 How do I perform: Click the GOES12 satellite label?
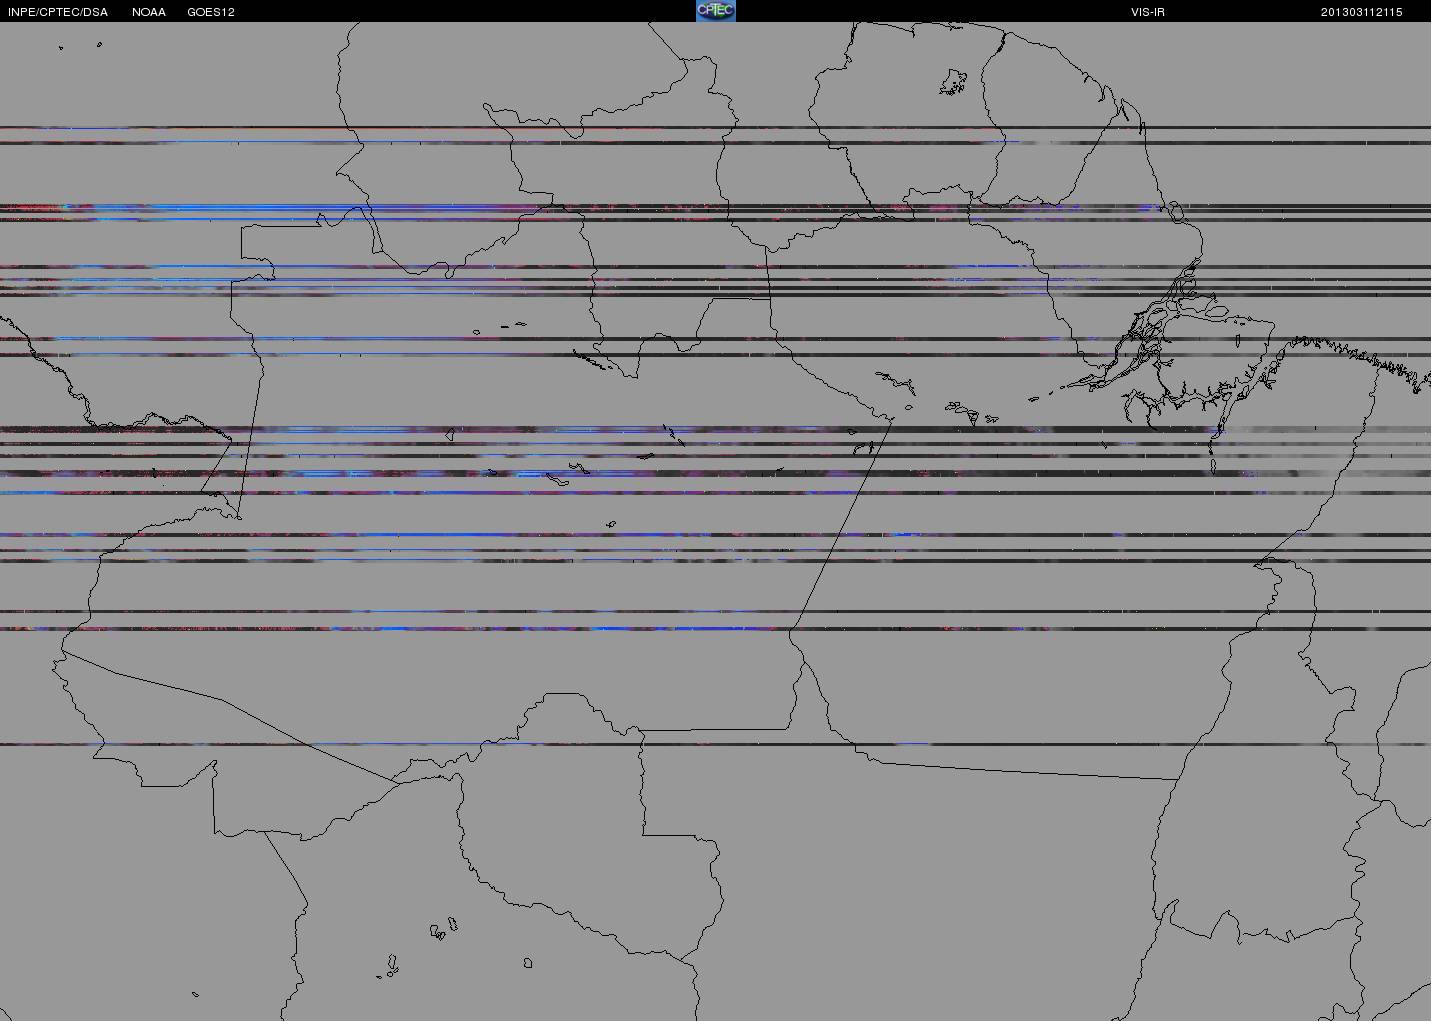211,12
